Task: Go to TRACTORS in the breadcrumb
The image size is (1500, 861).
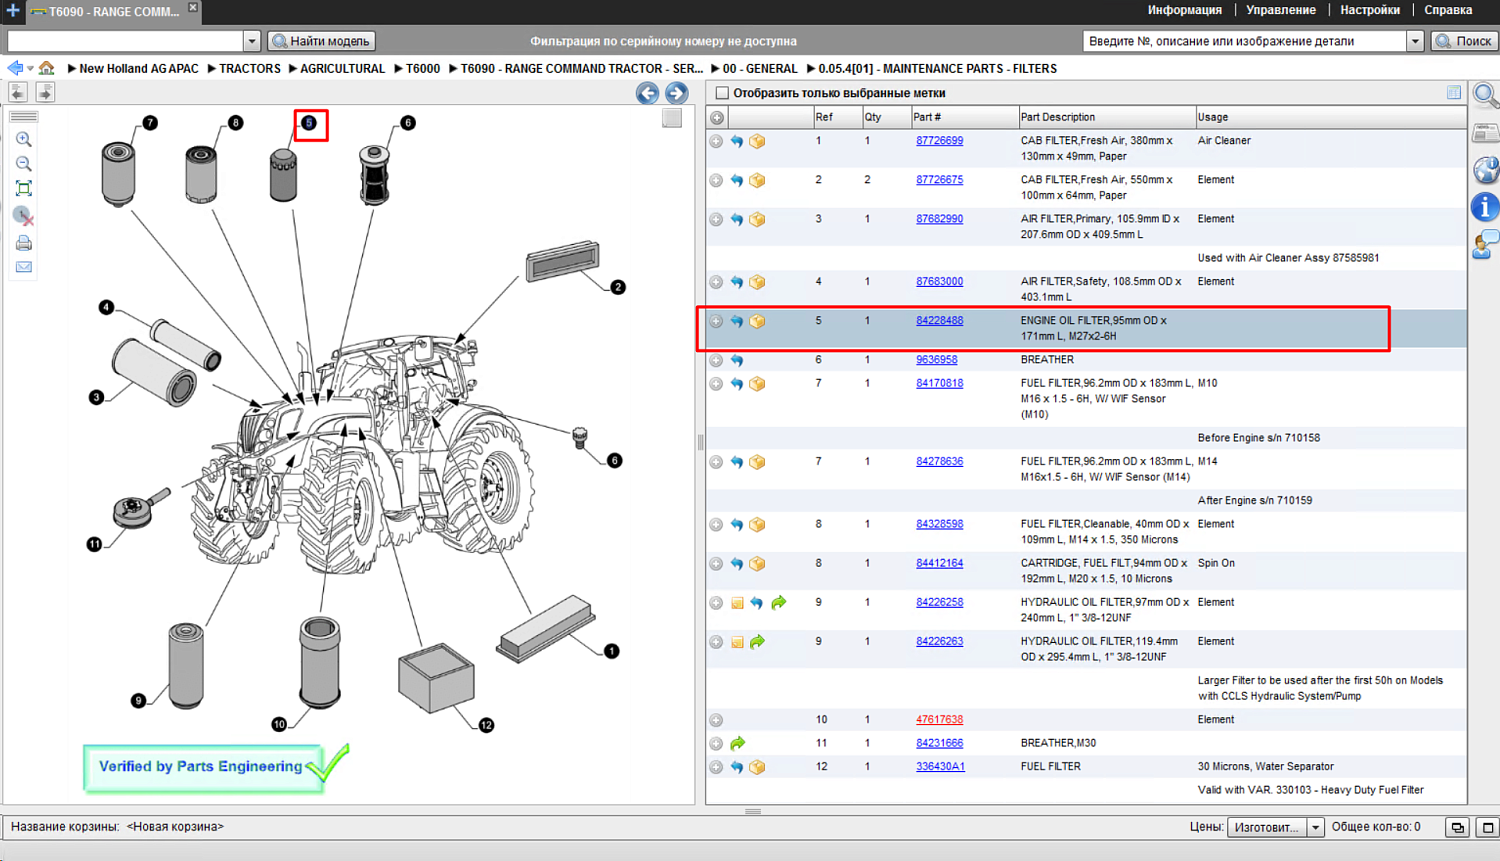Action: [x=250, y=69]
